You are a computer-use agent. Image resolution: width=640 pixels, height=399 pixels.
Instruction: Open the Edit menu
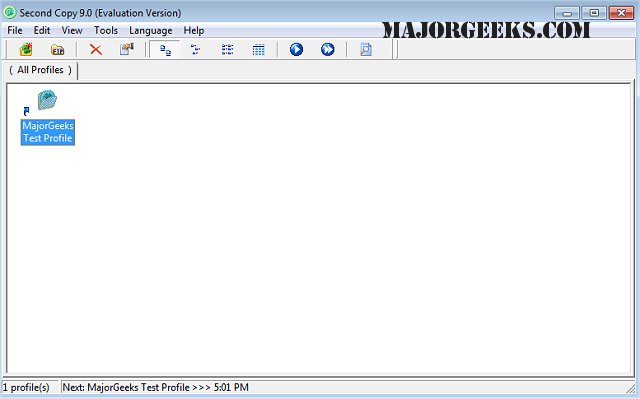coord(42,31)
